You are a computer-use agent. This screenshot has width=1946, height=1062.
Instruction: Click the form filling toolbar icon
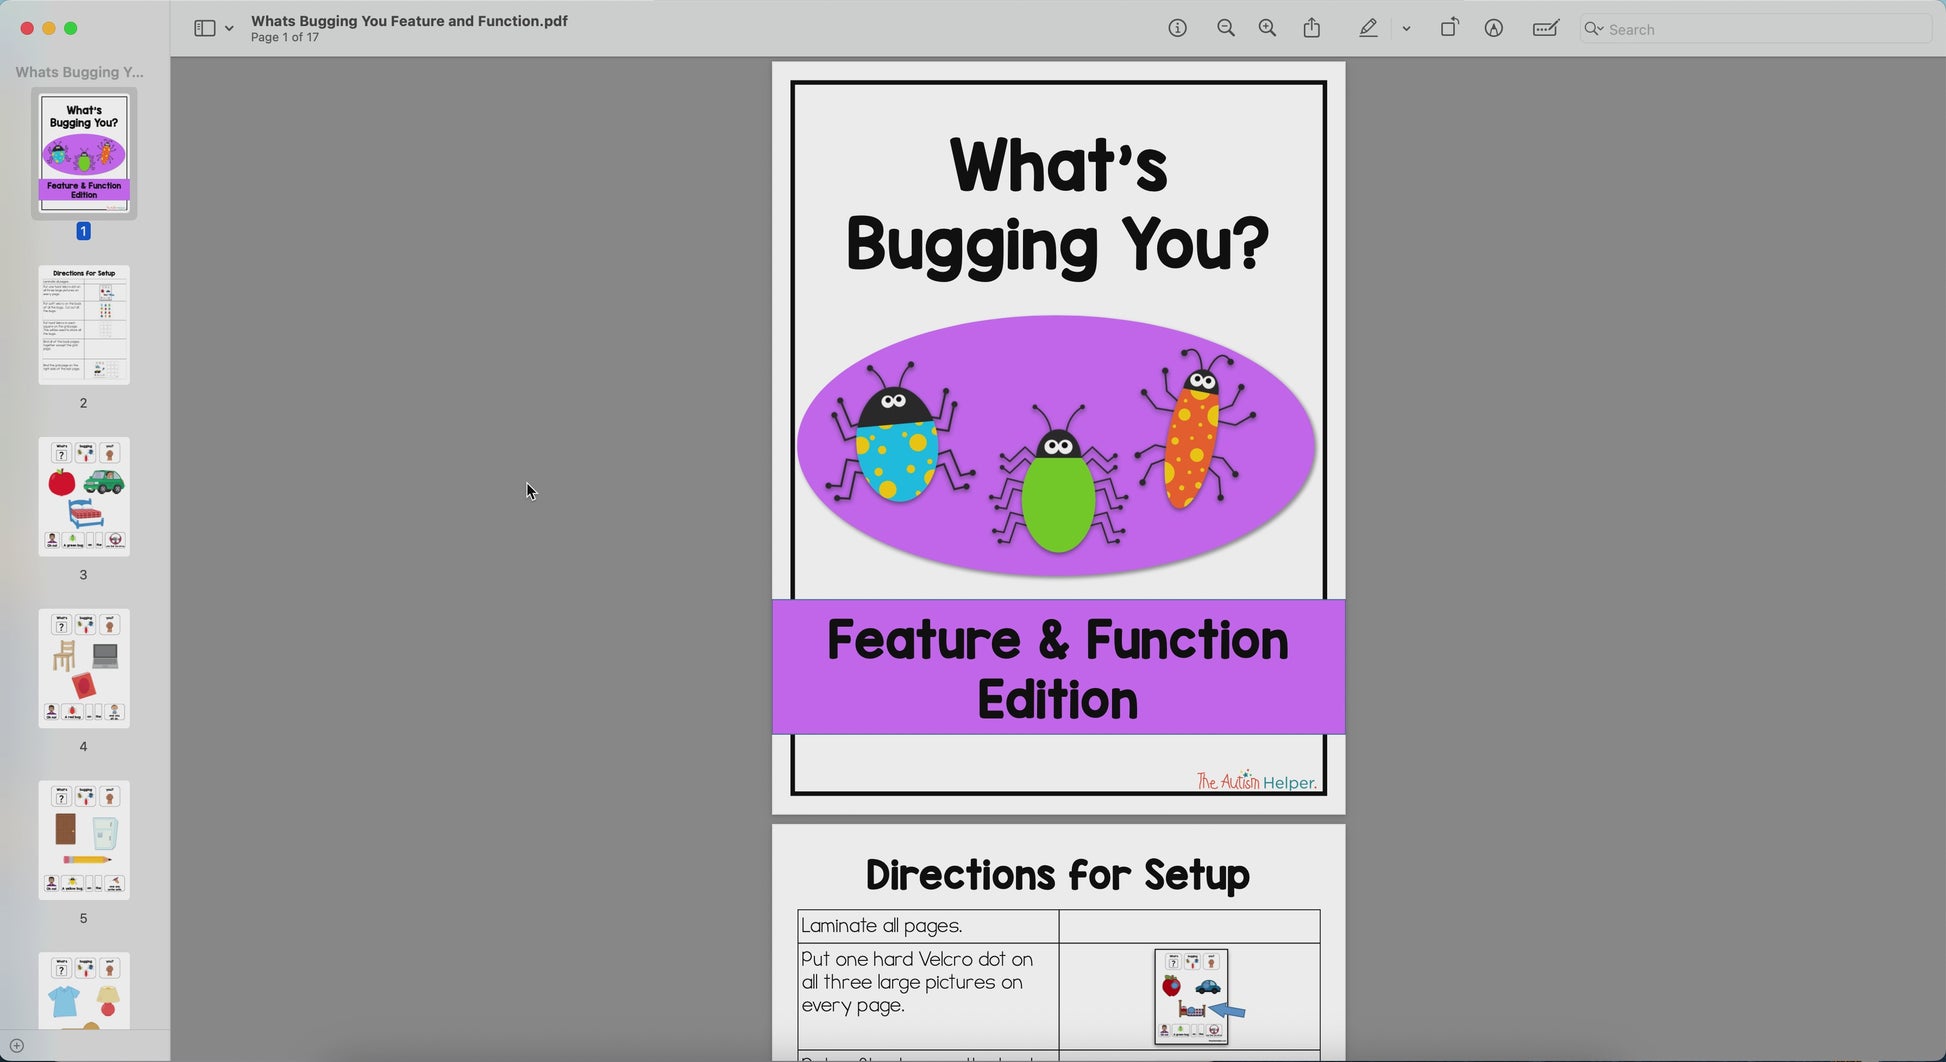1545,29
